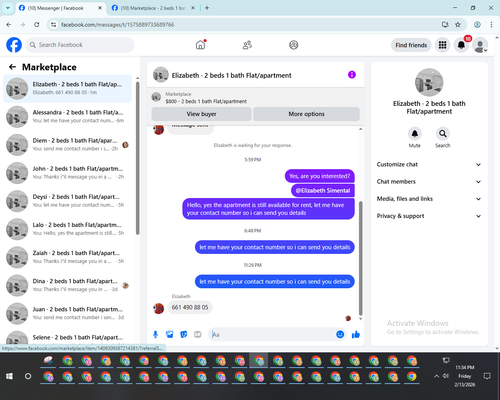Viewport: 500px width, 400px height.
Task: Open Zaiah conversation in the list
Action: (x=67, y=257)
